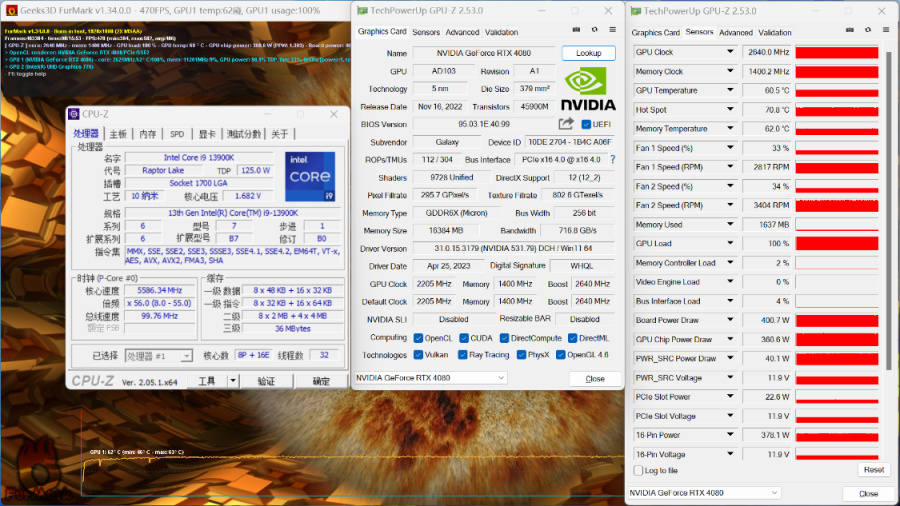900x506 pixels.
Task: Open CPU-Z 内存 tab
Action: [x=148, y=134]
